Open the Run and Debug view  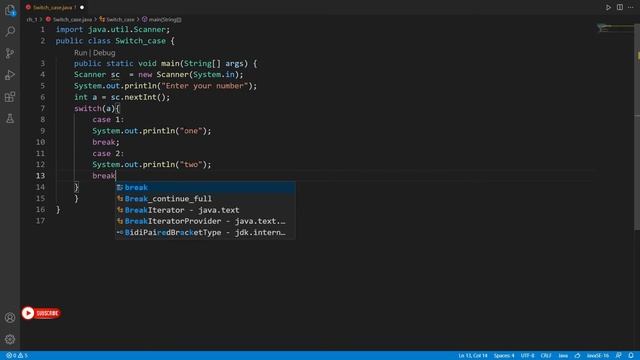pyautogui.click(x=10, y=75)
